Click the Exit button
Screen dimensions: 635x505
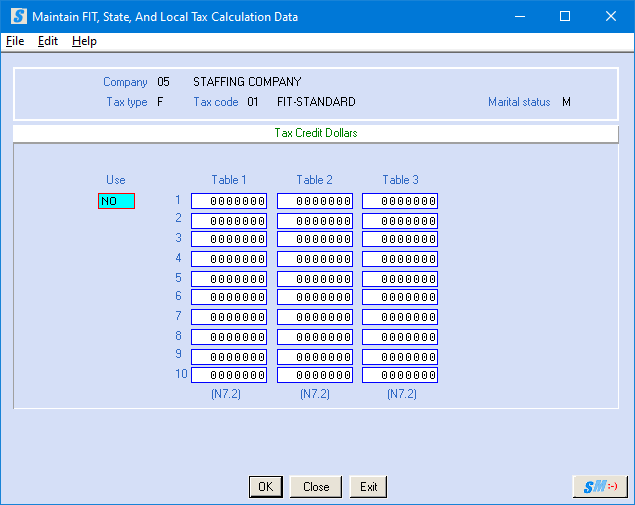pos(368,486)
